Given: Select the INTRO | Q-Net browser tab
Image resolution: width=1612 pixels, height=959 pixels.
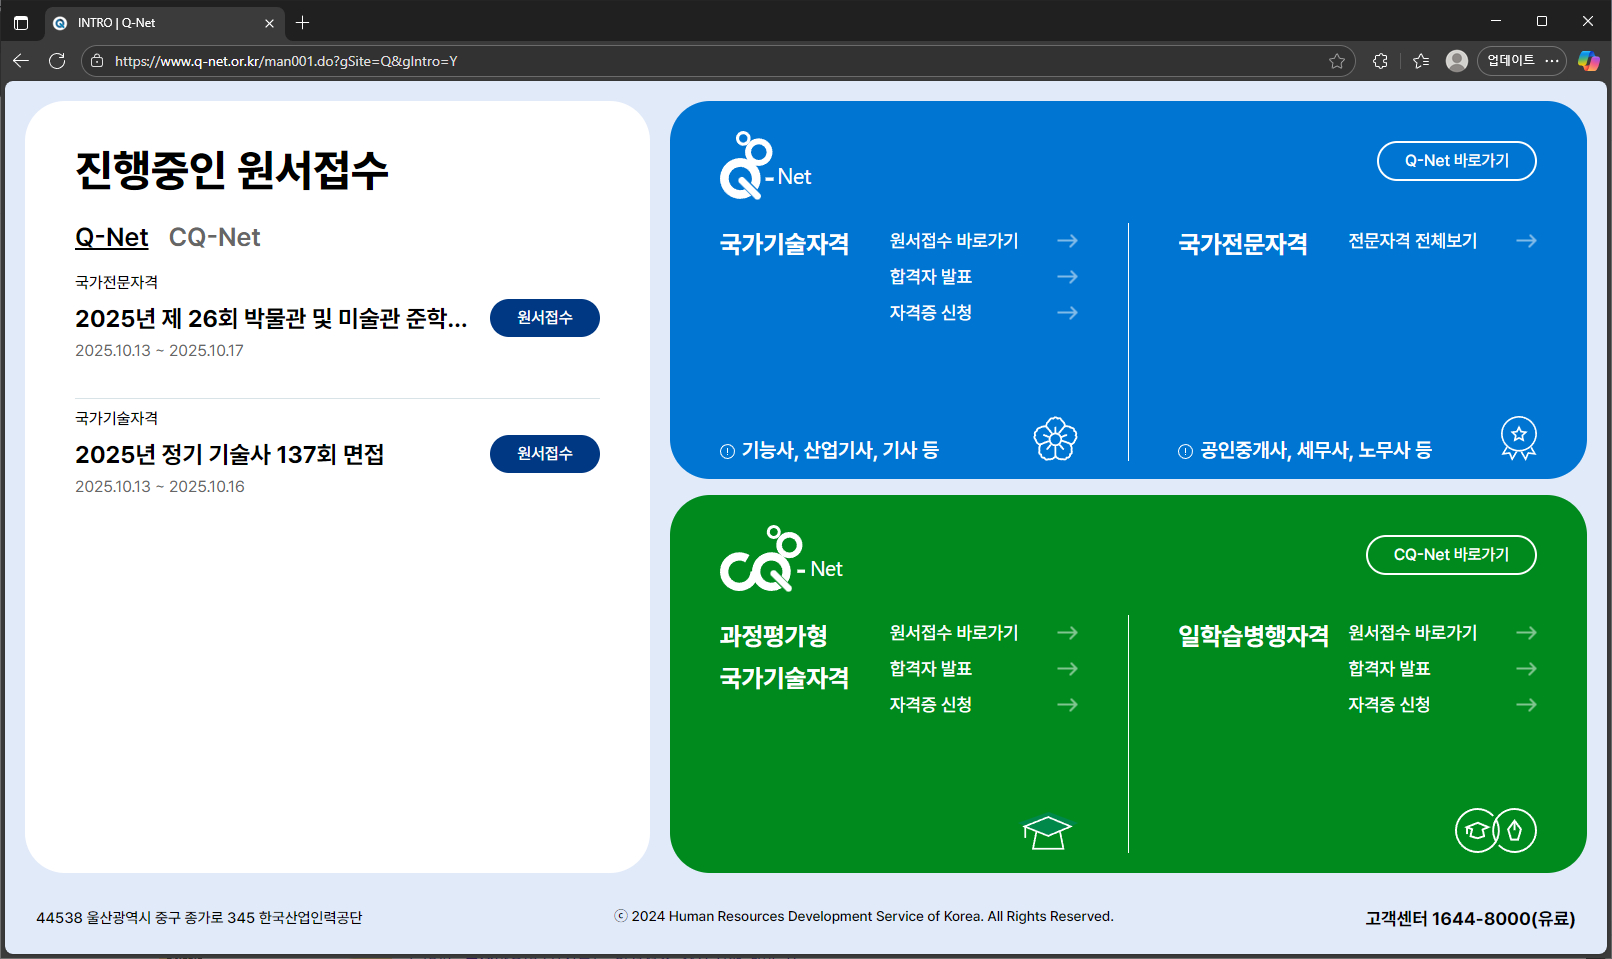Looking at the screenshot, I should 160,22.
